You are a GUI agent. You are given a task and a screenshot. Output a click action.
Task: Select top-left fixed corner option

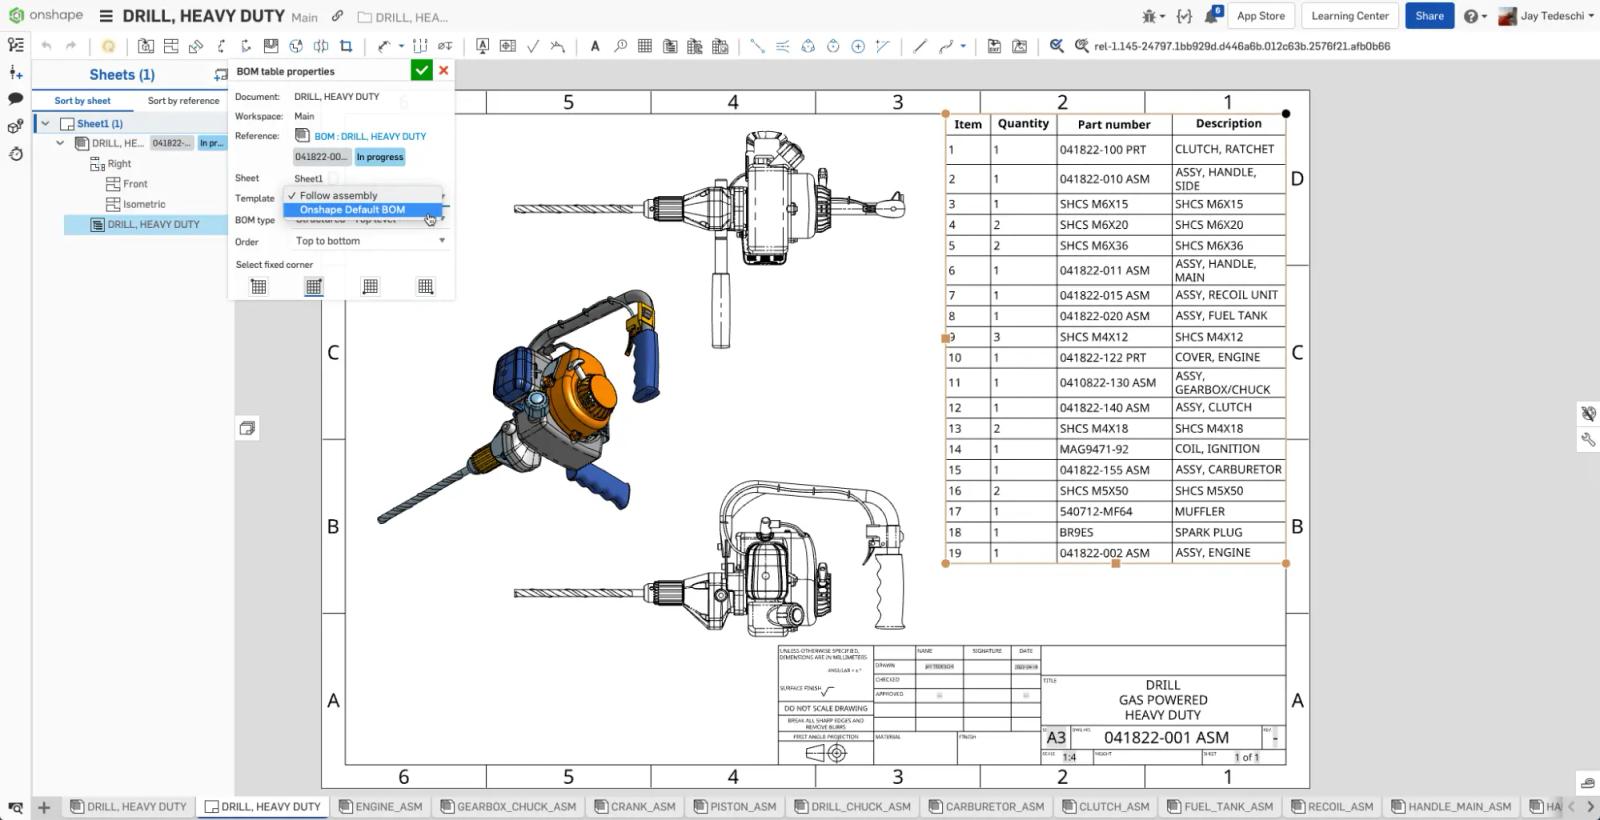(x=259, y=287)
